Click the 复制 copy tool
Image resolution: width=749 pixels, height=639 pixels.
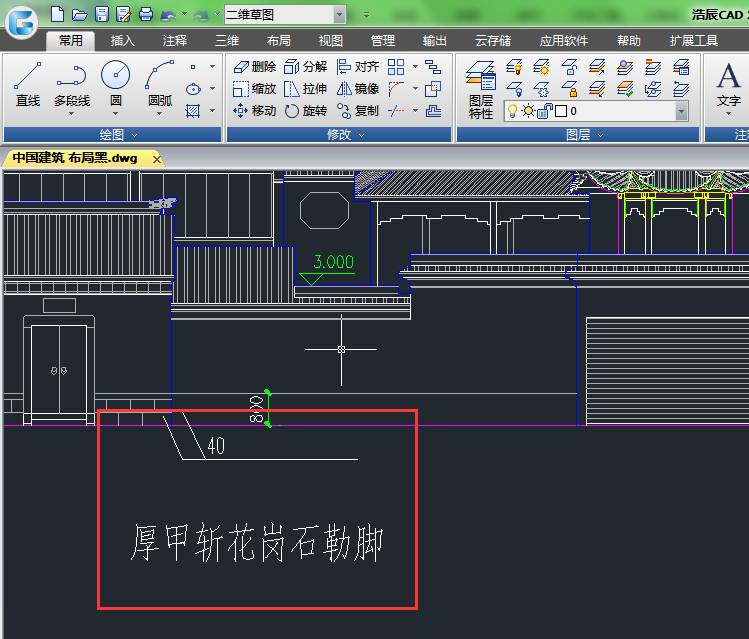358,111
